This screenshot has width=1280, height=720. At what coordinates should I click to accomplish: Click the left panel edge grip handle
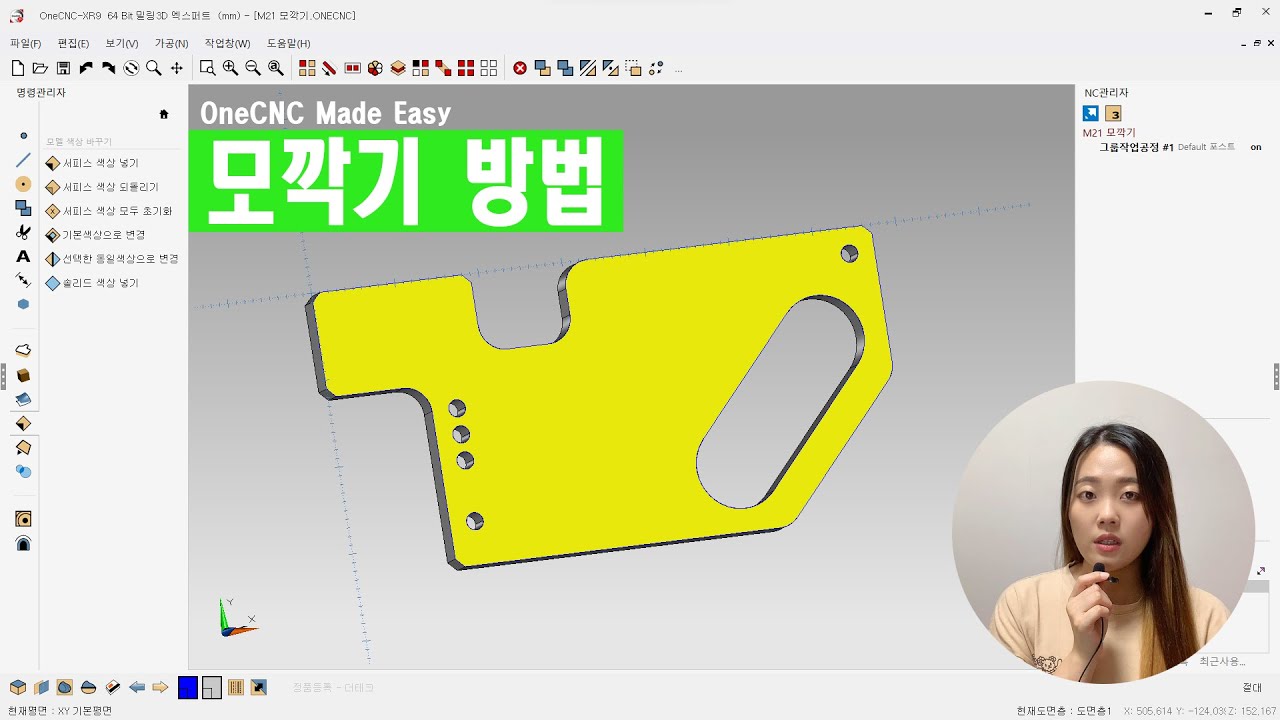pyautogui.click(x=3, y=376)
